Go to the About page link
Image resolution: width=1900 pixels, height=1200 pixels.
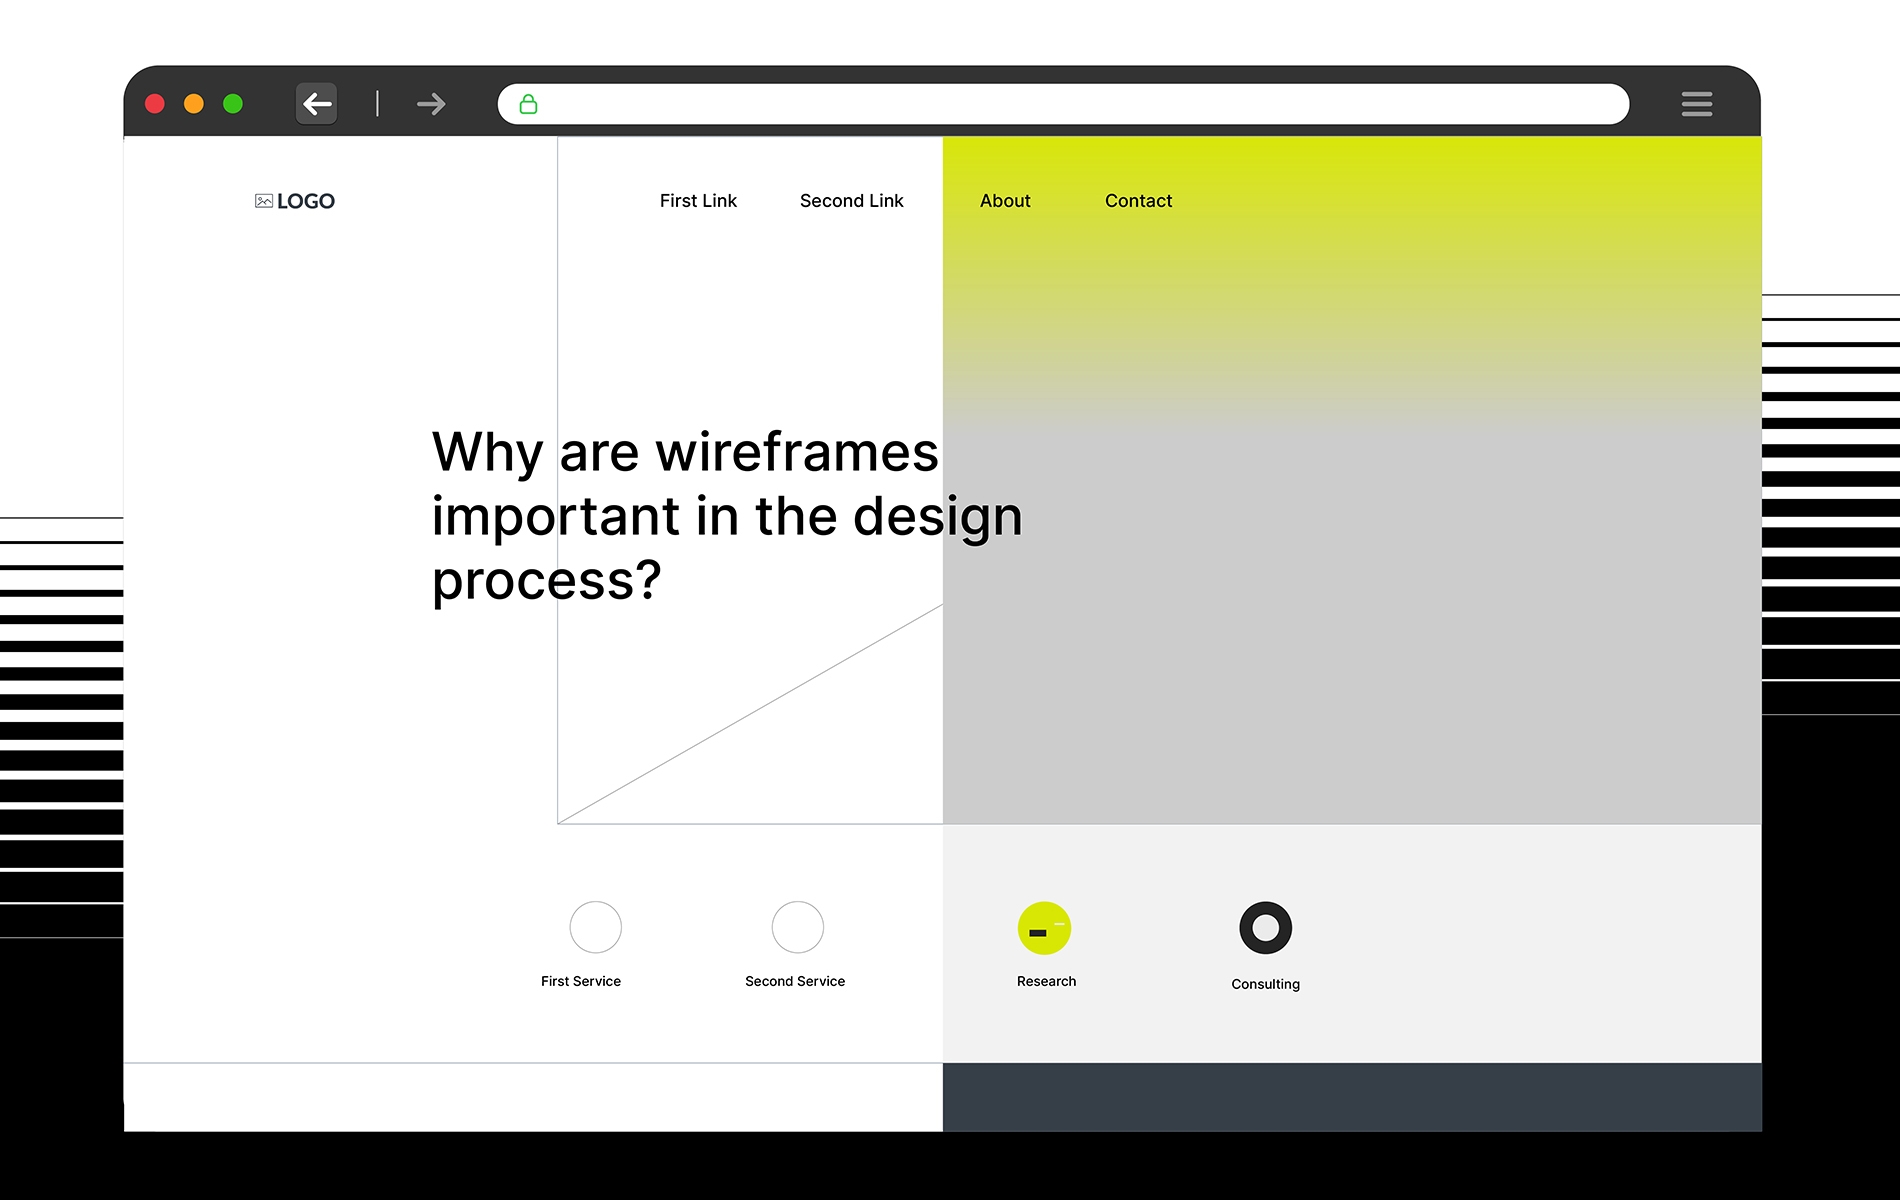pos(1005,201)
